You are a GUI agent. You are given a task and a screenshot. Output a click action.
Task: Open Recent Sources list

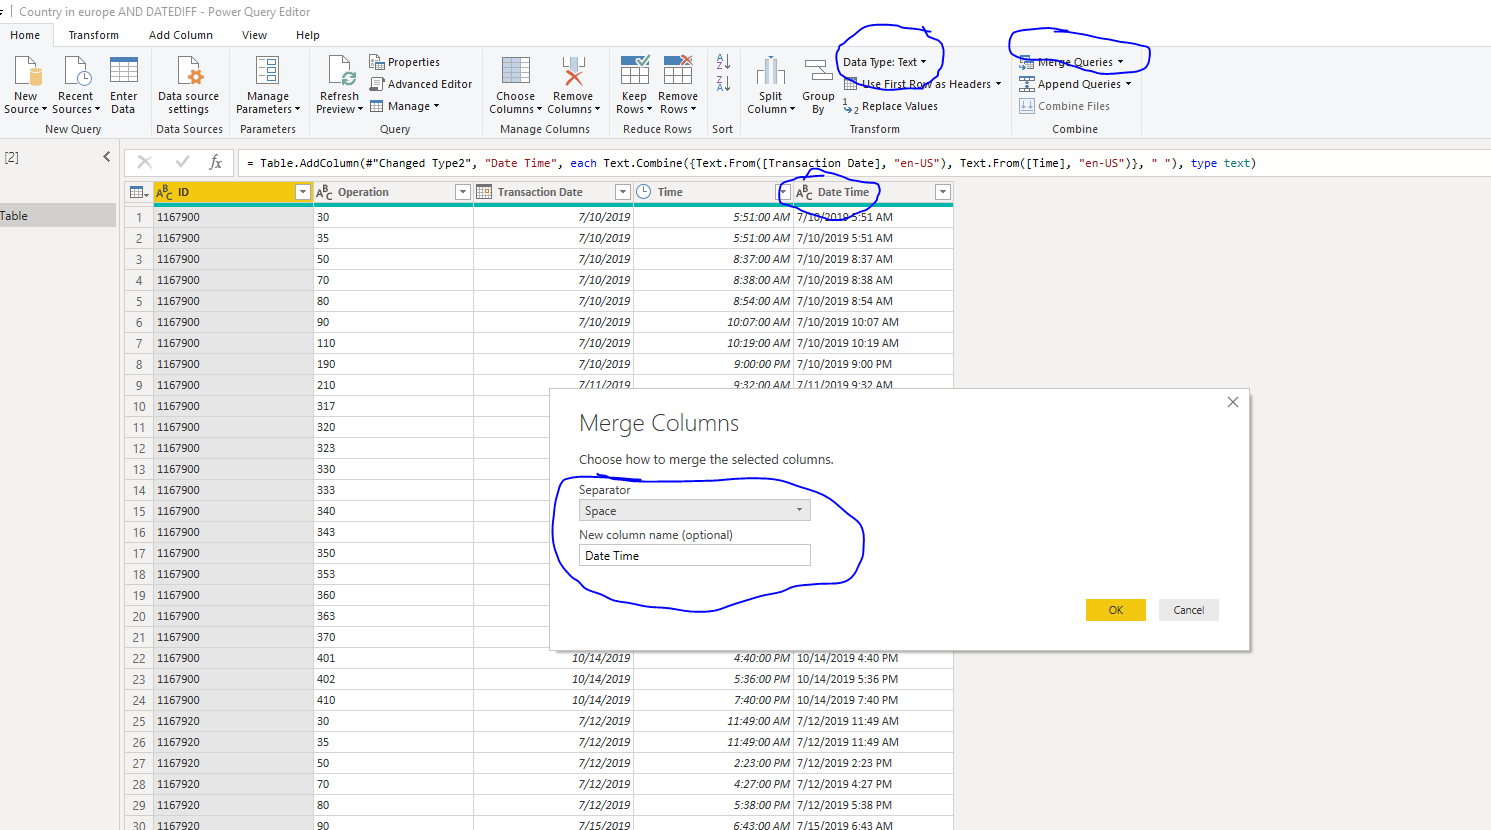coord(76,85)
